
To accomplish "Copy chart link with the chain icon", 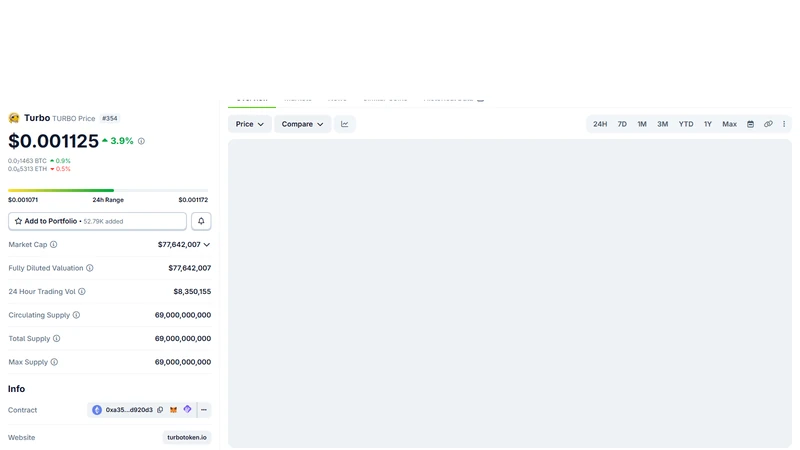I will 768,124.
